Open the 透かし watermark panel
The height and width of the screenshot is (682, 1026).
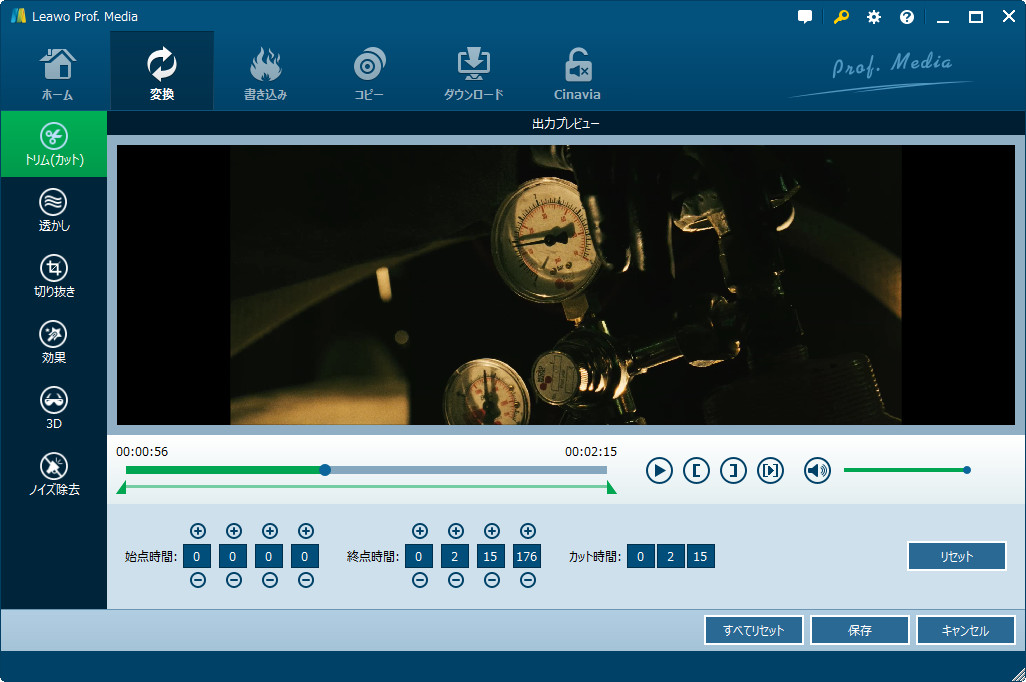click(x=54, y=211)
